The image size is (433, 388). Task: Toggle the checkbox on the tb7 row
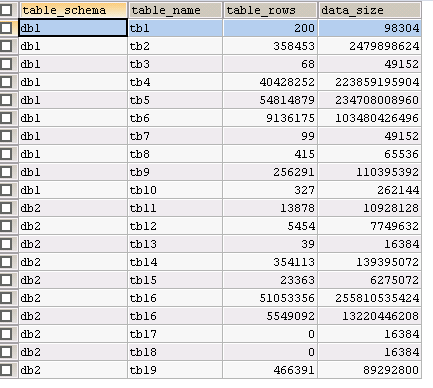pyautogui.click(x=6, y=136)
